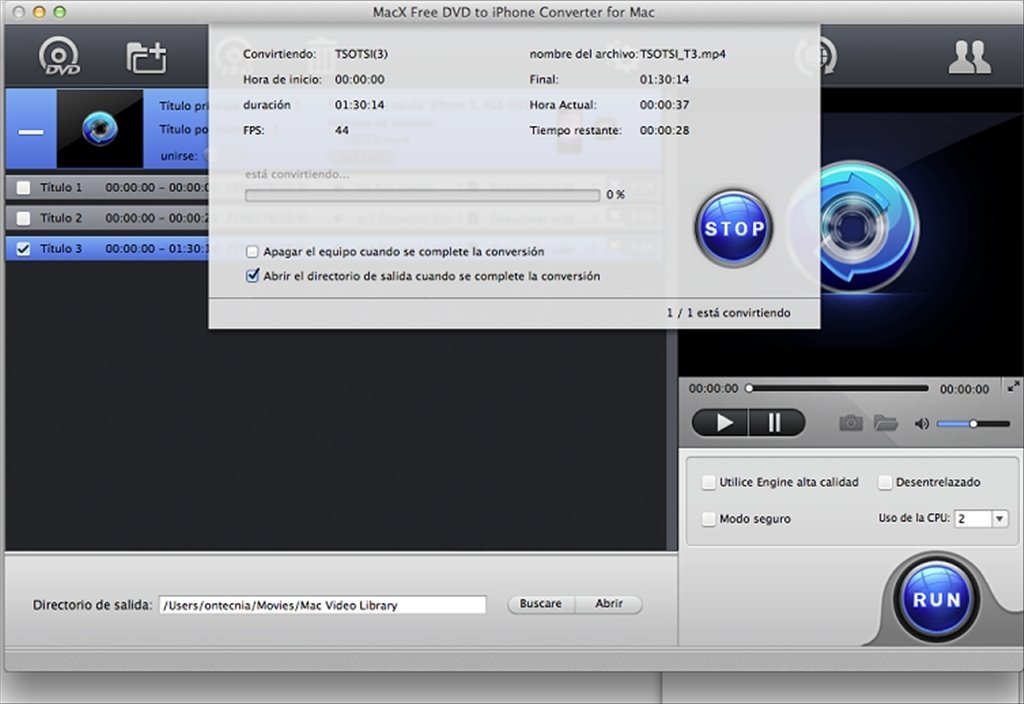Enable 'Utilice Engine alta calidad' checkbox
Screen dimensions: 1024x704
pos(708,483)
